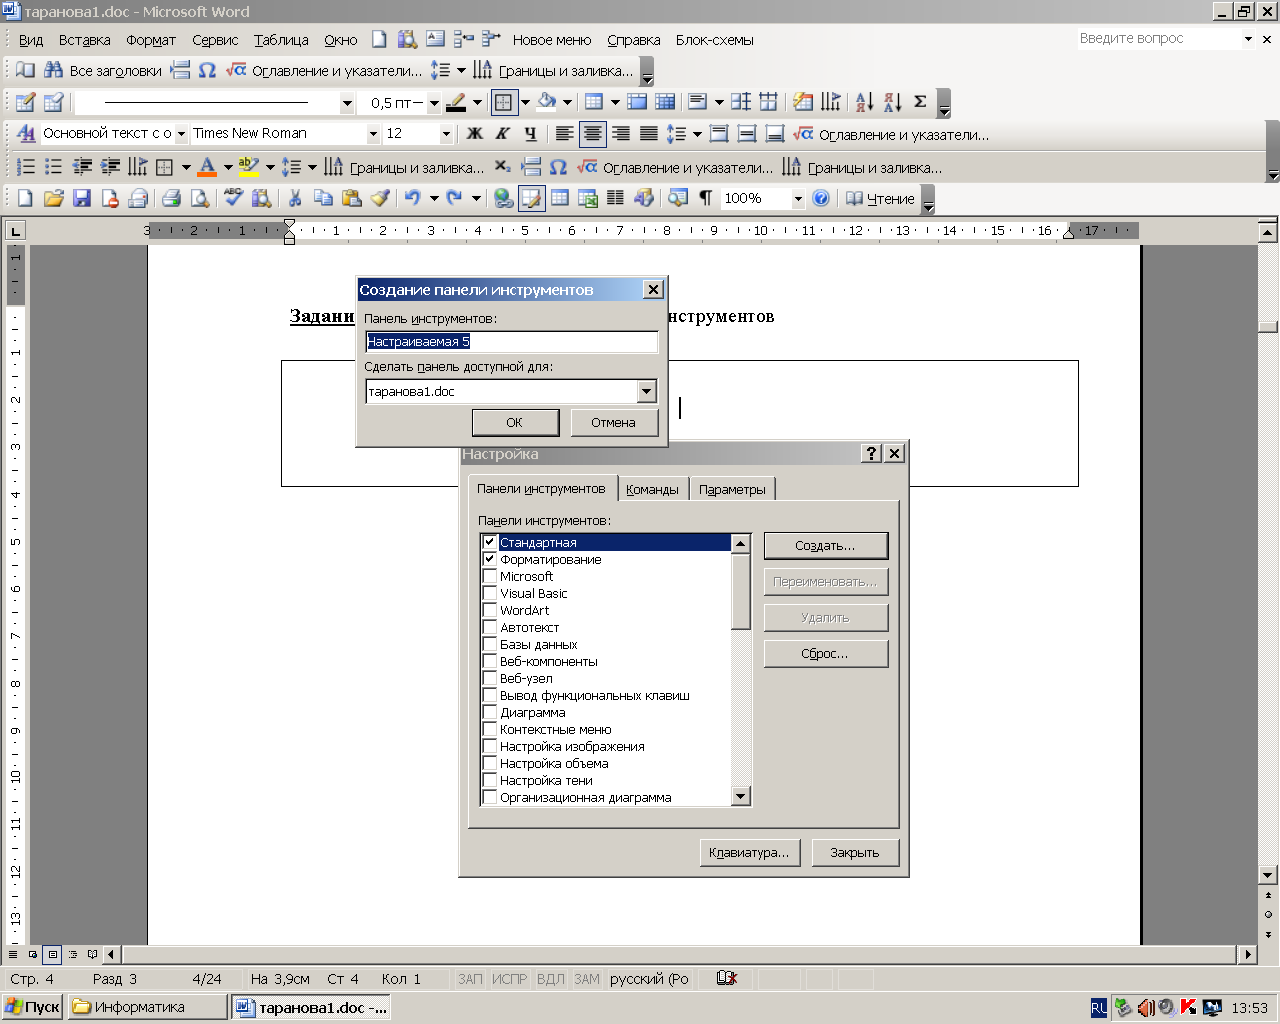Click the Draw Table pencil icon
The height and width of the screenshot is (1024, 1280).
[x=26, y=101]
